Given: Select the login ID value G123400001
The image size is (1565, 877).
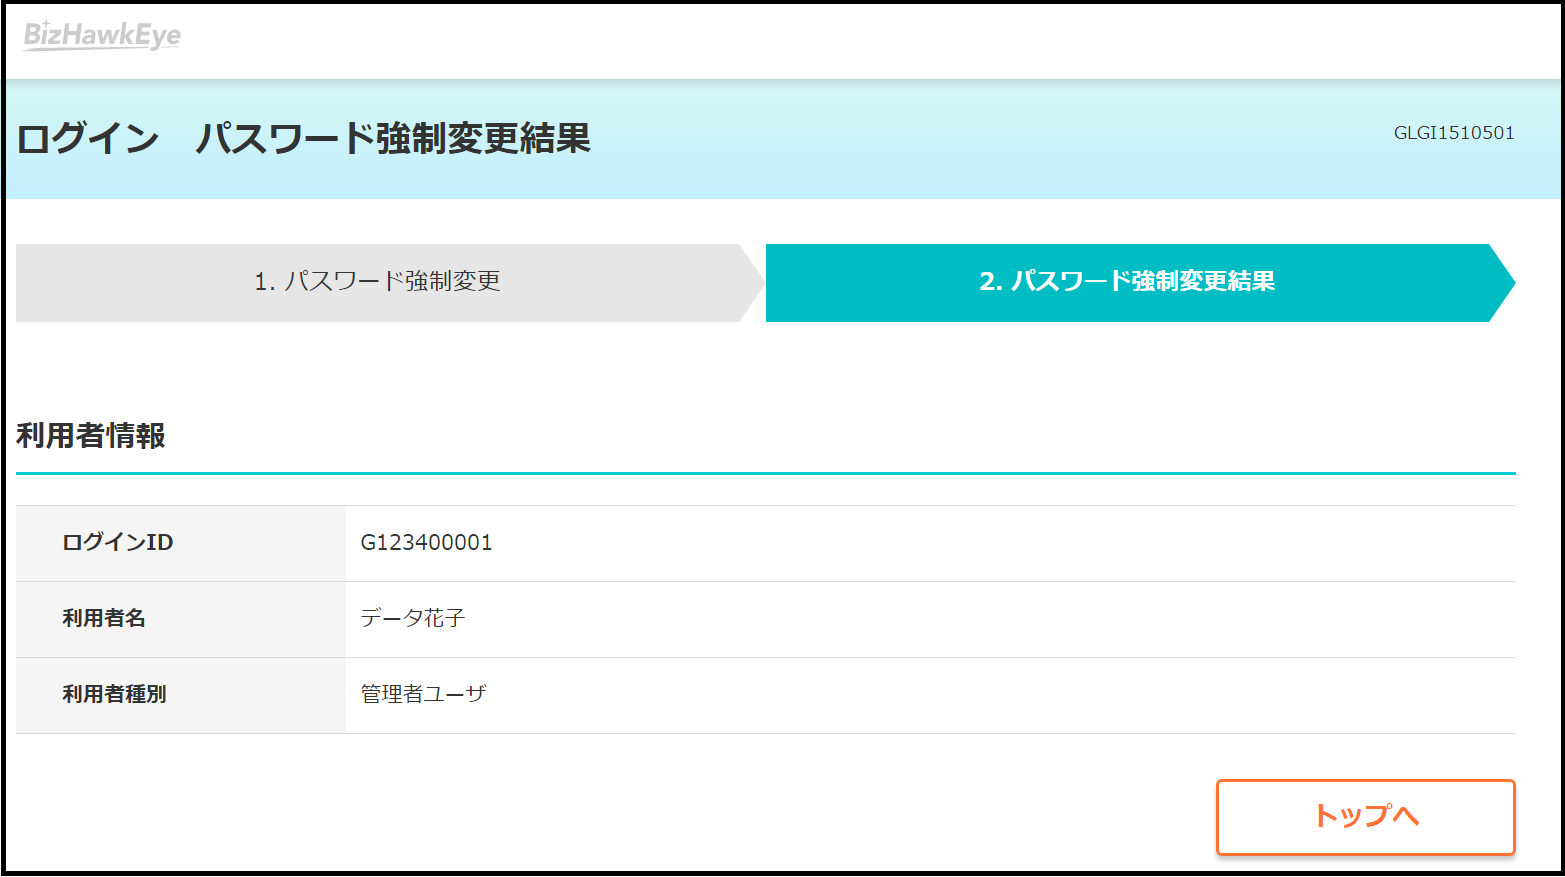Looking at the screenshot, I should (426, 543).
